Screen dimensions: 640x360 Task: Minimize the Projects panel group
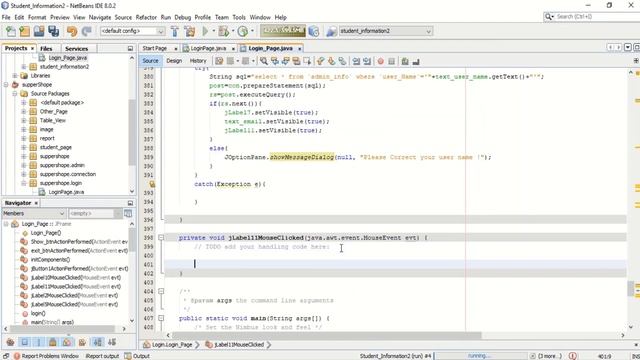[x=130, y=48]
